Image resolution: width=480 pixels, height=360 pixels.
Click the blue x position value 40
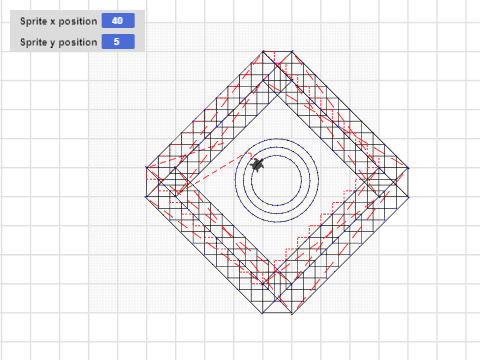[118, 21]
